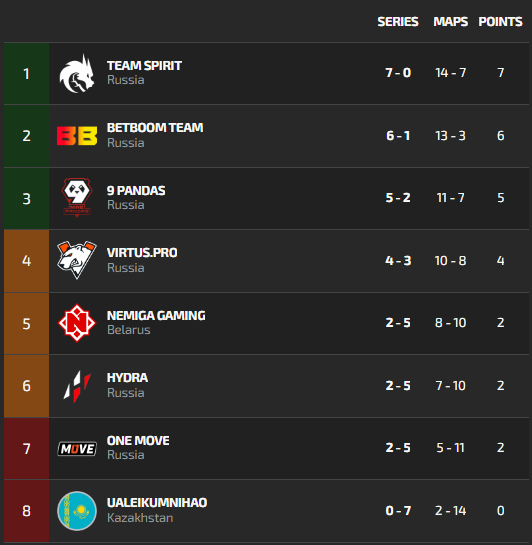This screenshot has width=532, height=545.
Task: Click the red rank 8 position cell
Action: (x=26, y=511)
